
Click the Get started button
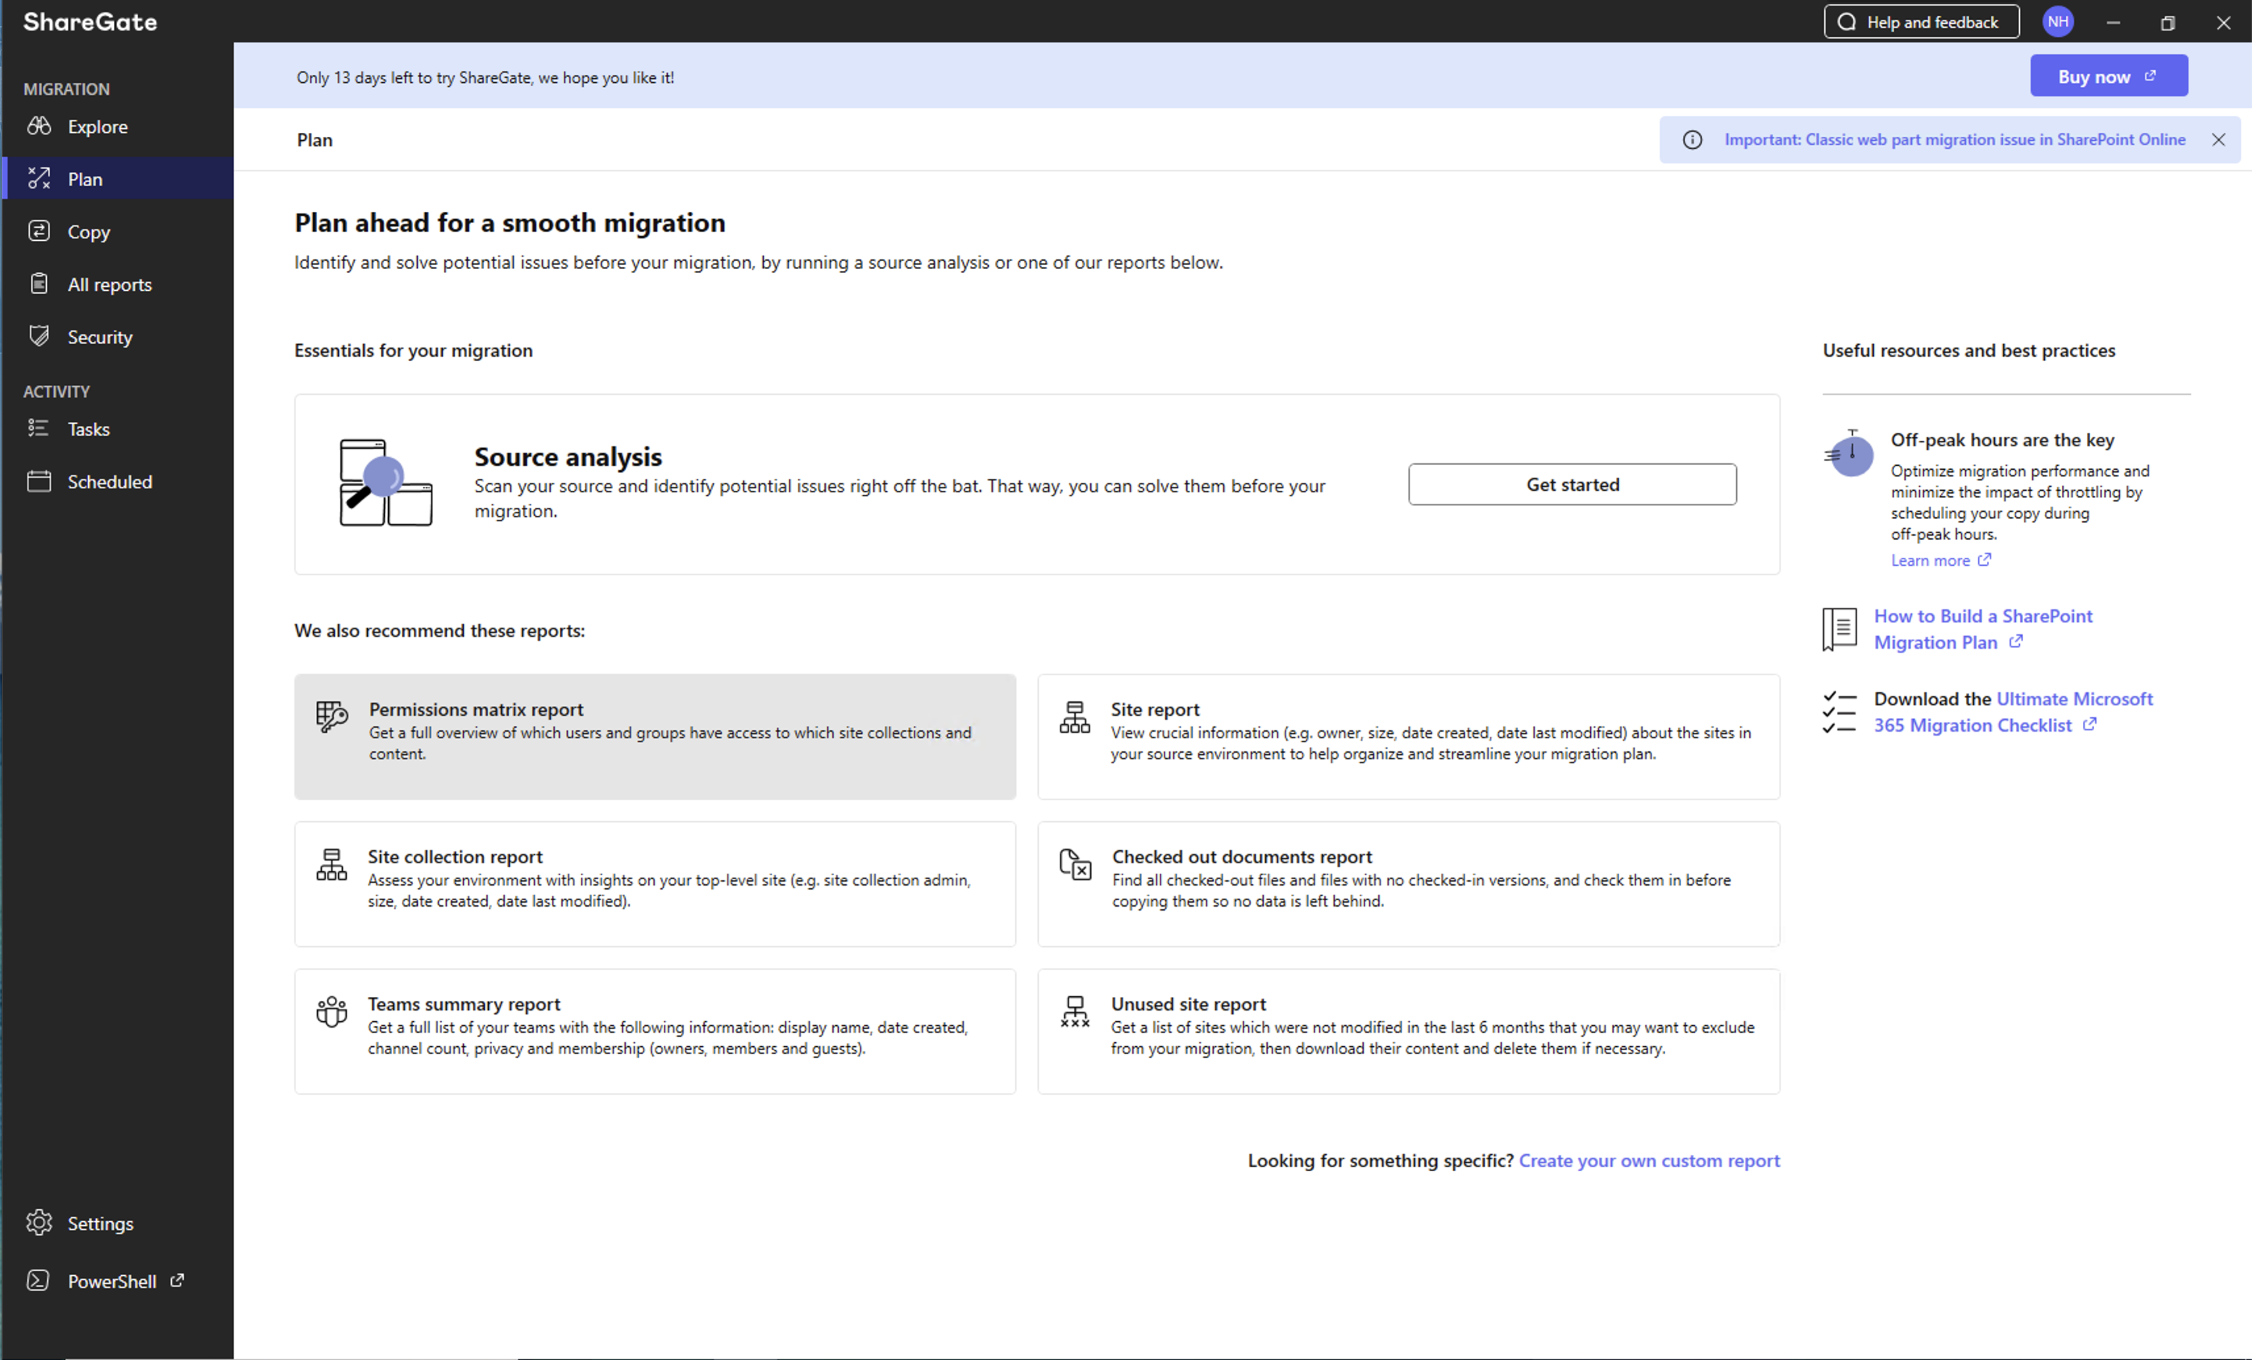(x=1572, y=484)
